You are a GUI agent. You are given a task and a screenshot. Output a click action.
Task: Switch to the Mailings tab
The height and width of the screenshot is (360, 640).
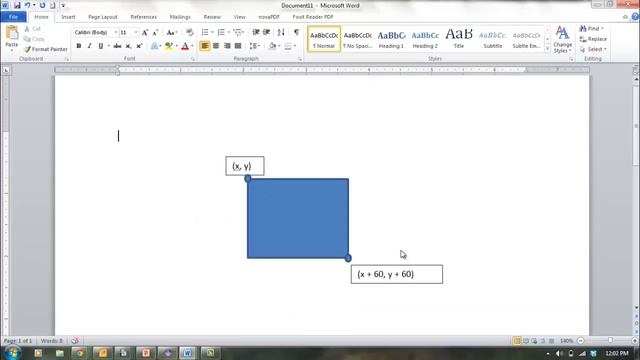tap(180, 17)
